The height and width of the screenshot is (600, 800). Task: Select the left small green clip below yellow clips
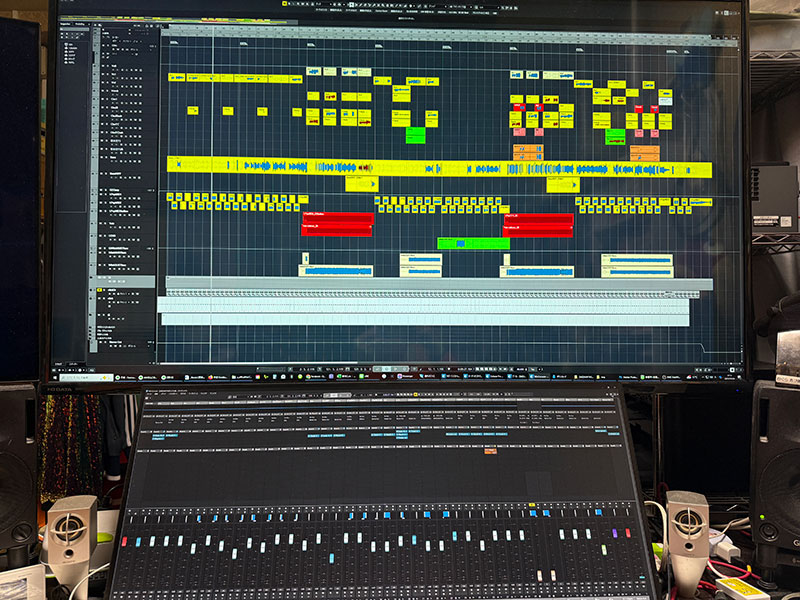click(415, 136)
